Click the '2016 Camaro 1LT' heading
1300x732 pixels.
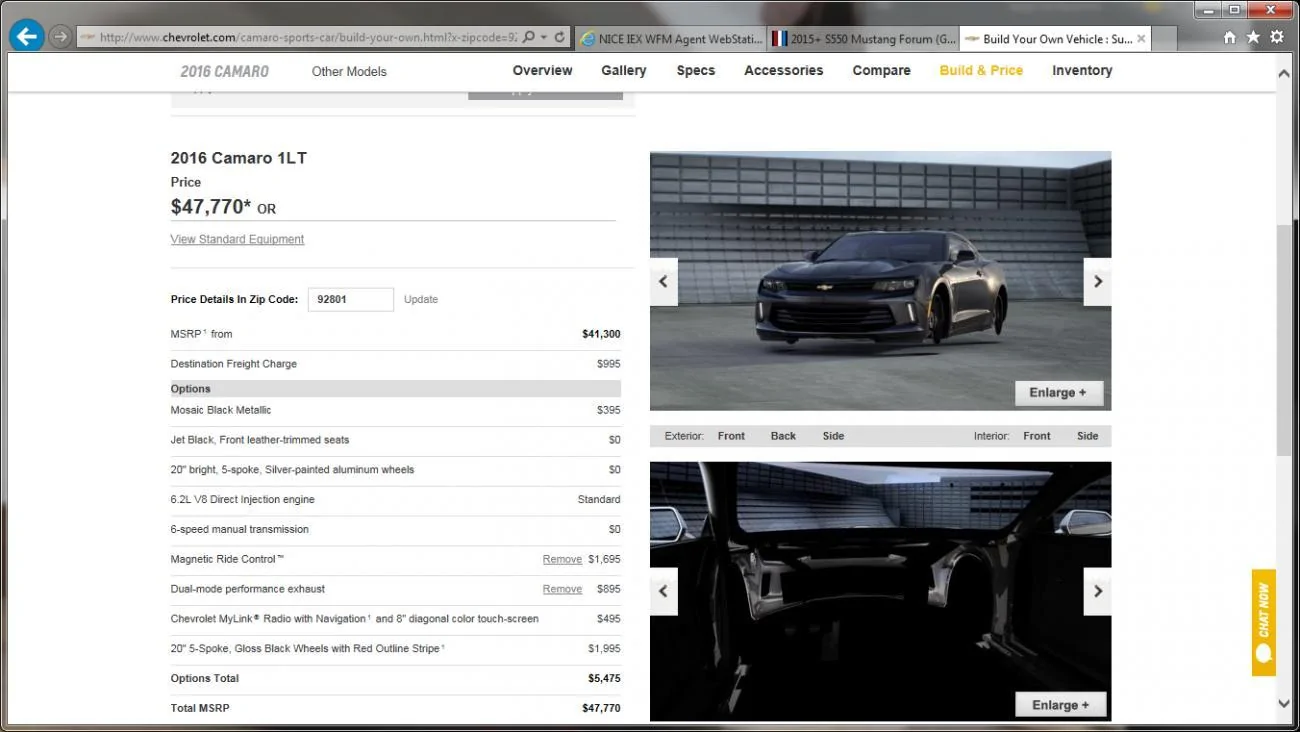[239, 158]
